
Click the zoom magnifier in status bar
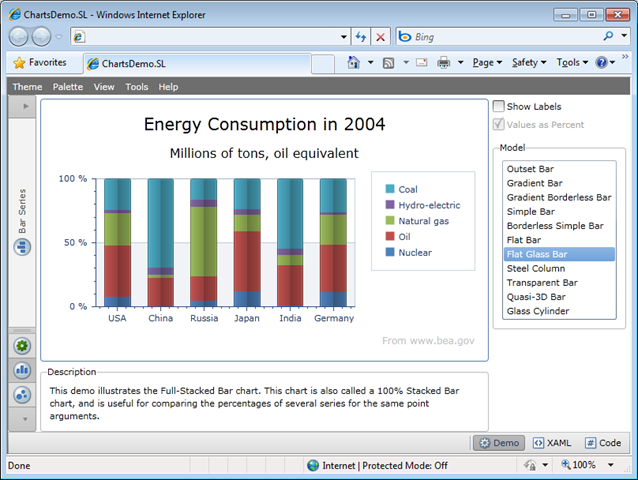tap(566, 464)
